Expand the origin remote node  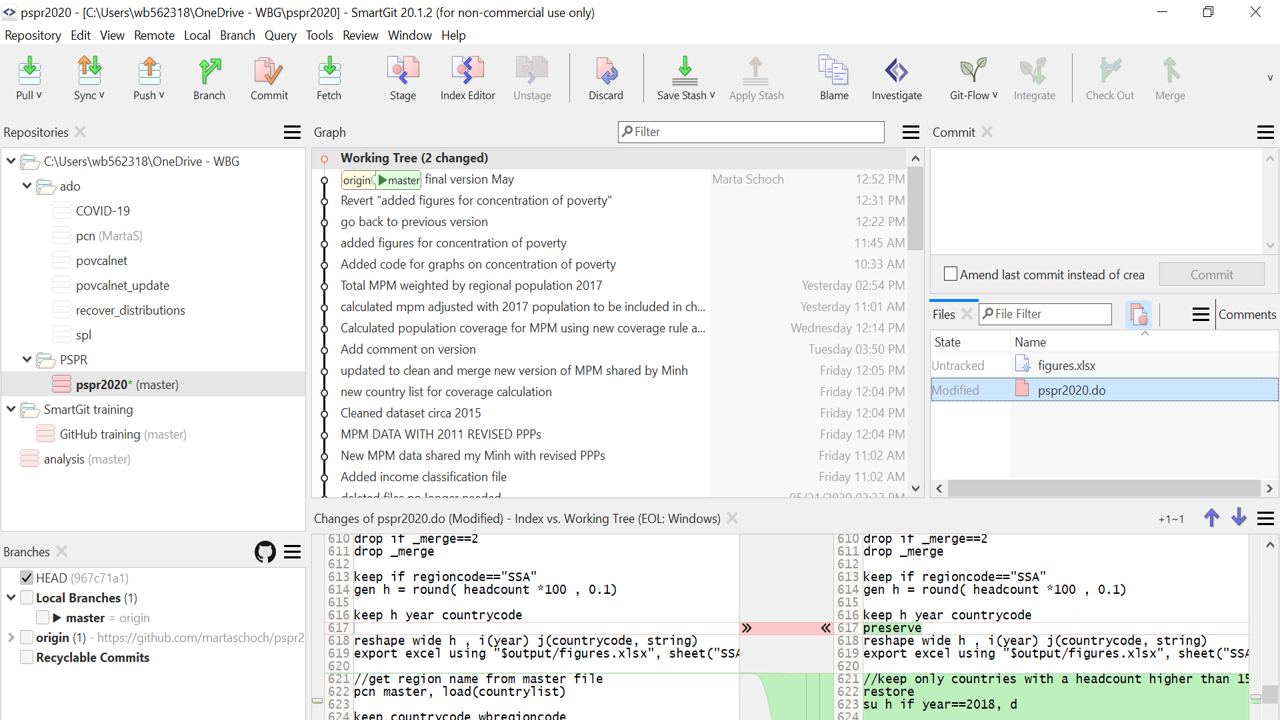tap(11, 638)
